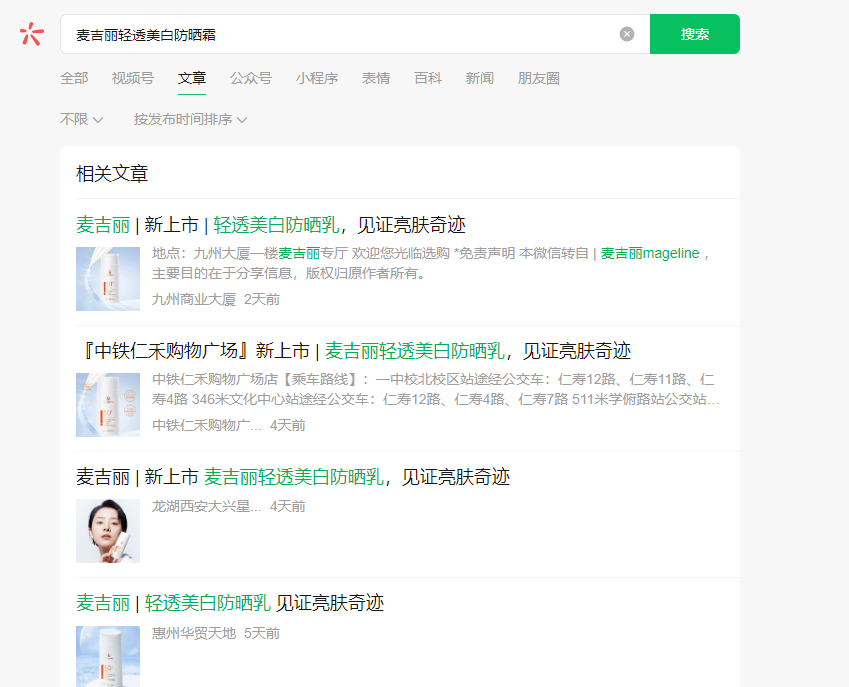
Task: Click the green 搜索 button
Action: [x=695, y=34]
